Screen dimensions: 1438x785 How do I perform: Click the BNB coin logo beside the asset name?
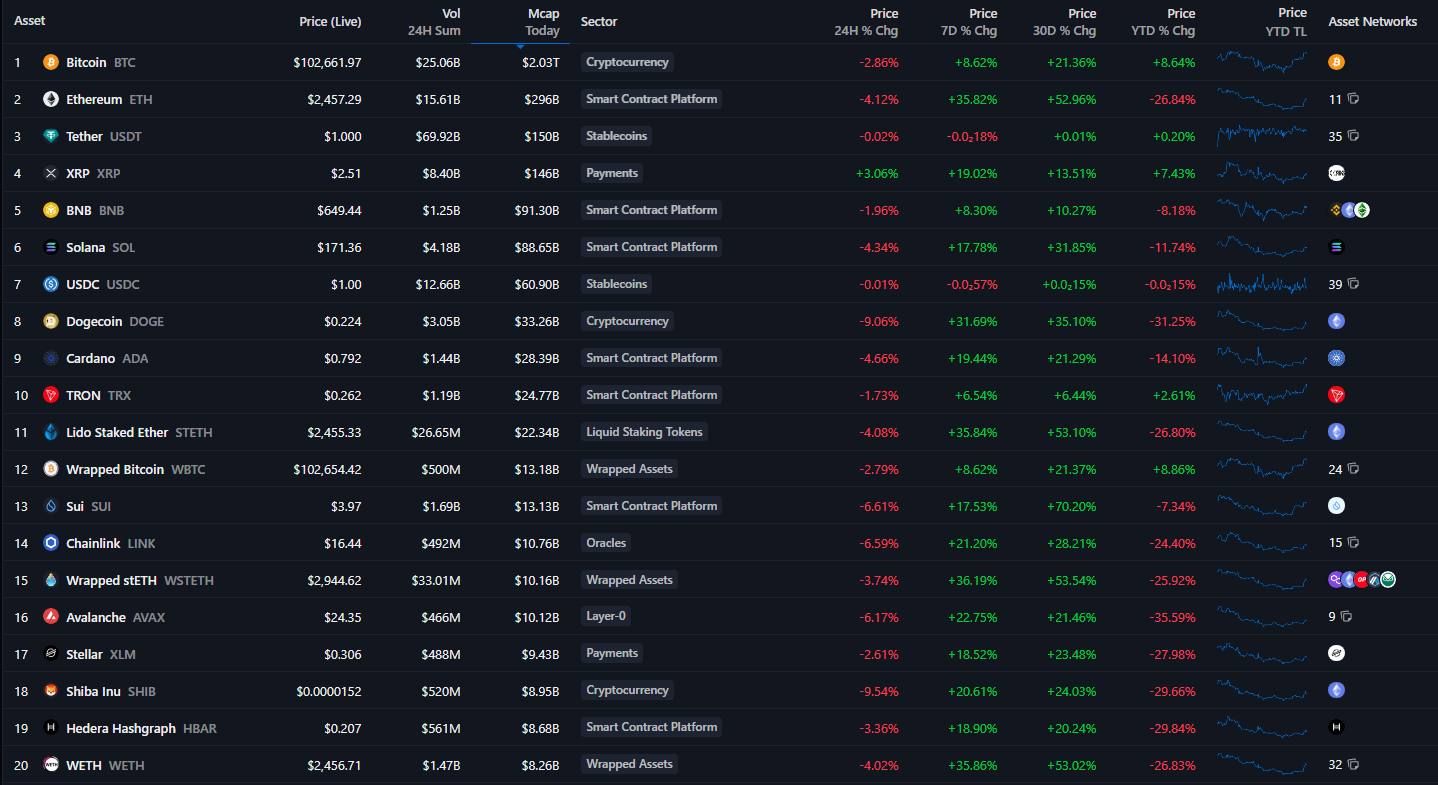51,210
